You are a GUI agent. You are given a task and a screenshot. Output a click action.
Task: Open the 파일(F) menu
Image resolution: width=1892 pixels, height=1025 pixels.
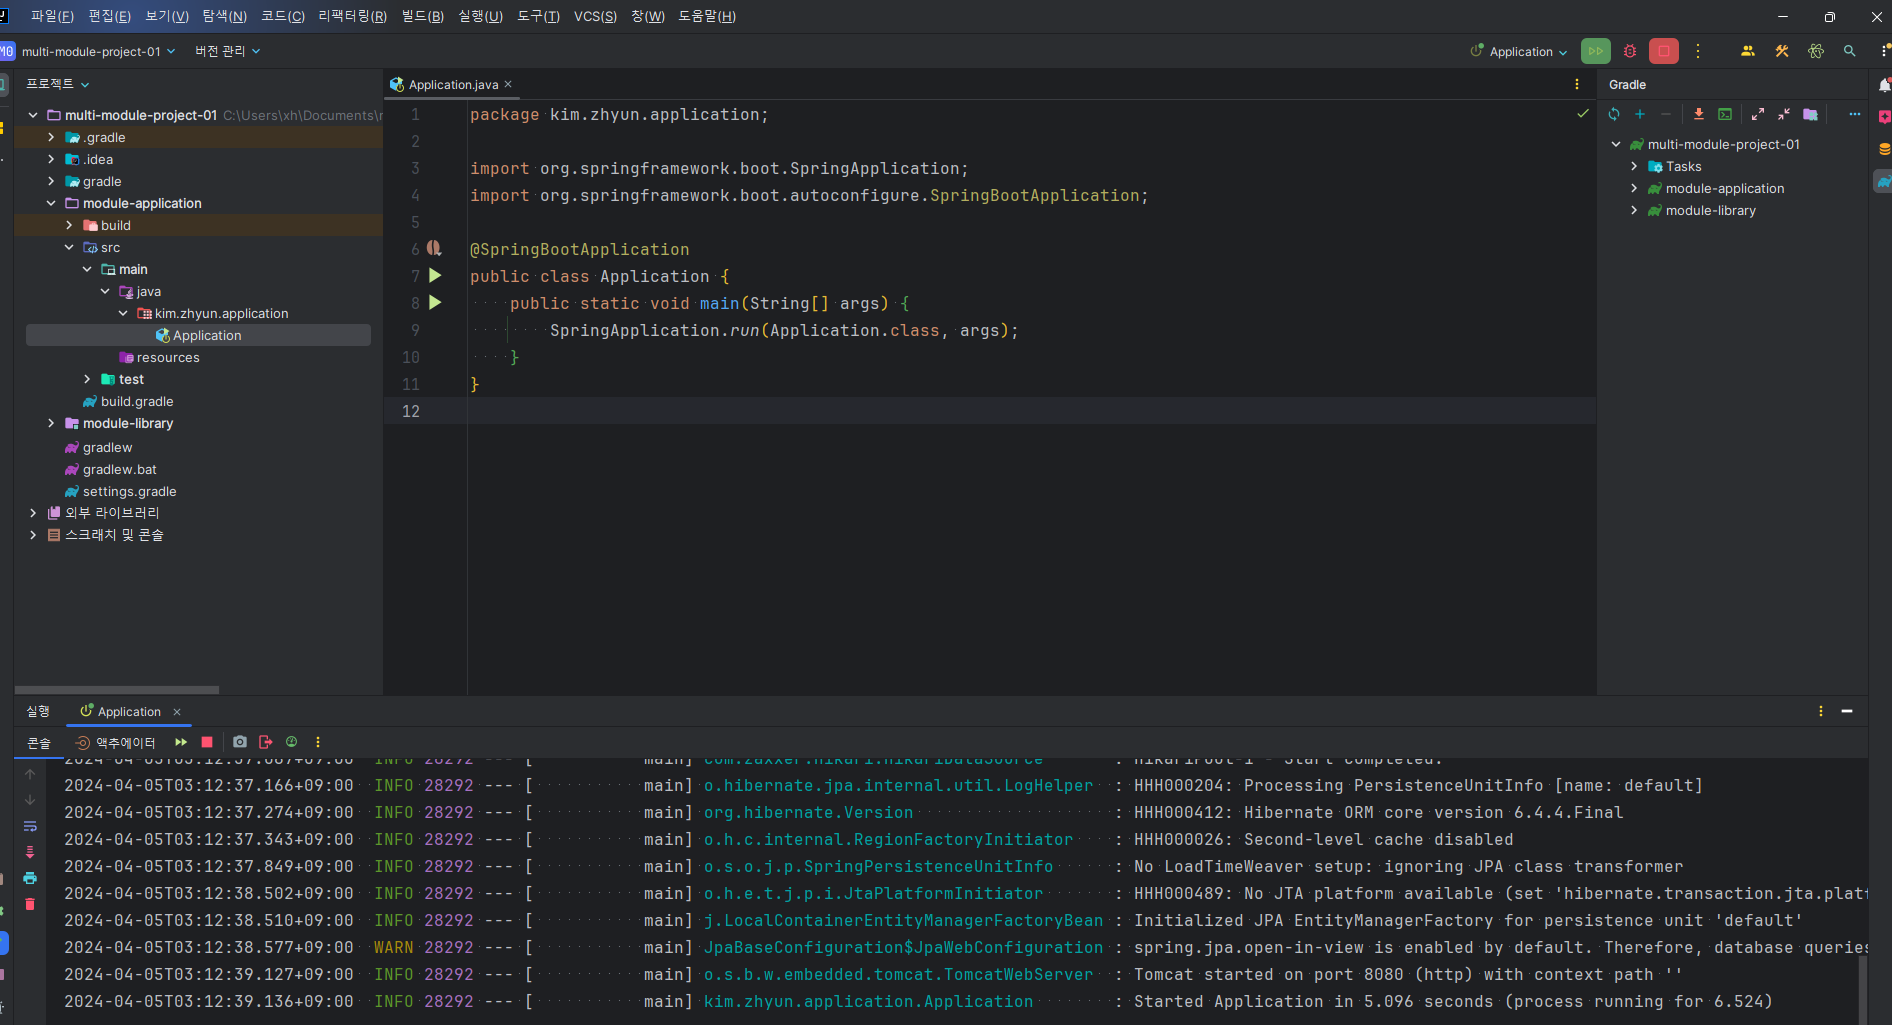(52, 16)
